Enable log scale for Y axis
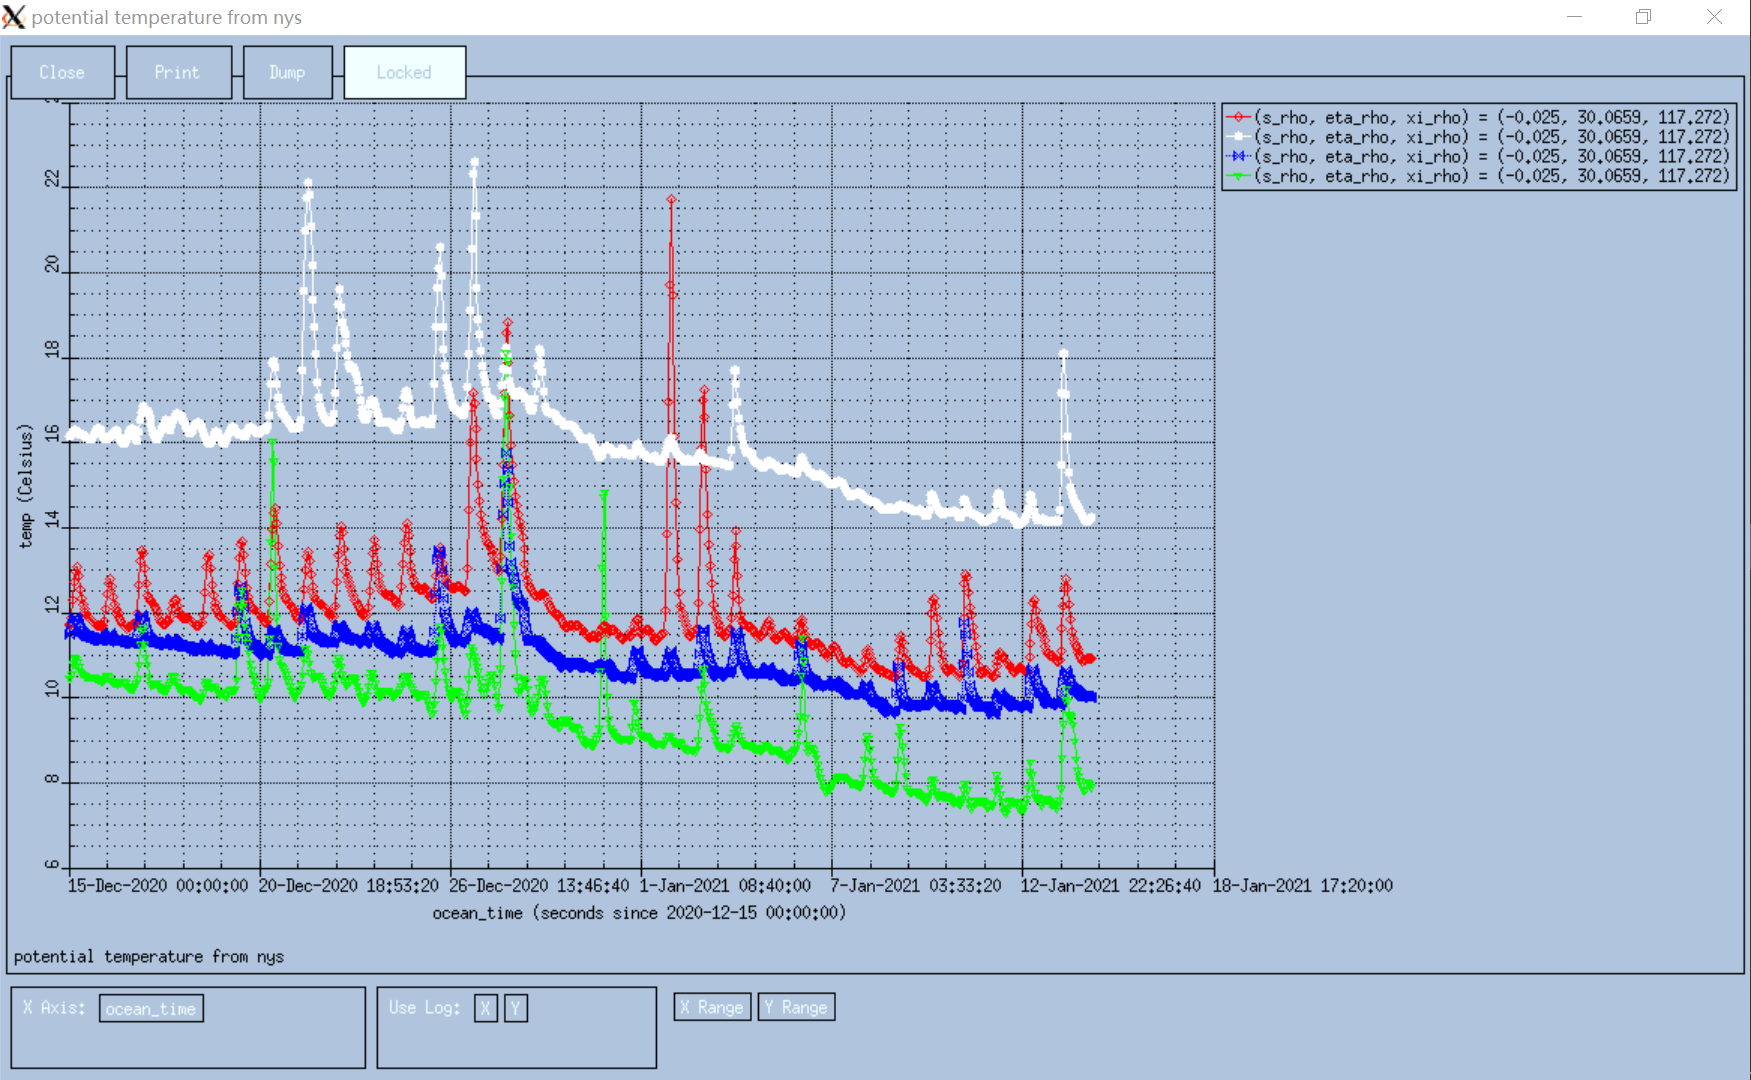Viewport: 1751px width, 1080px height. pos(515,1008)
